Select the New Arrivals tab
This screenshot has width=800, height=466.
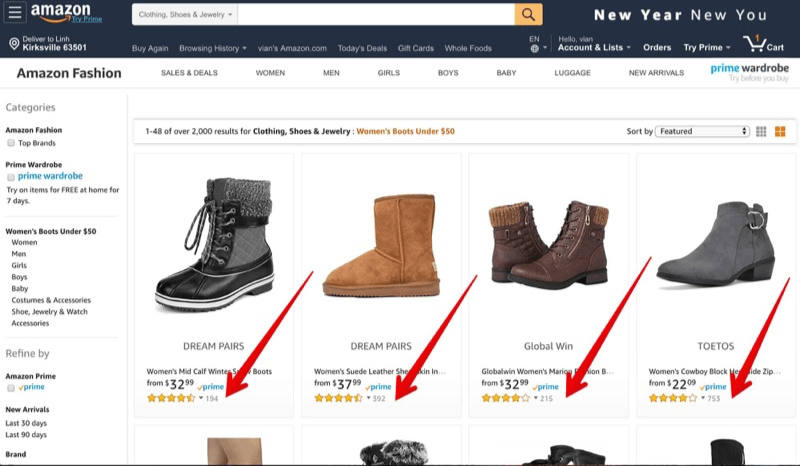pyautogui.click(x=657, y=73)
